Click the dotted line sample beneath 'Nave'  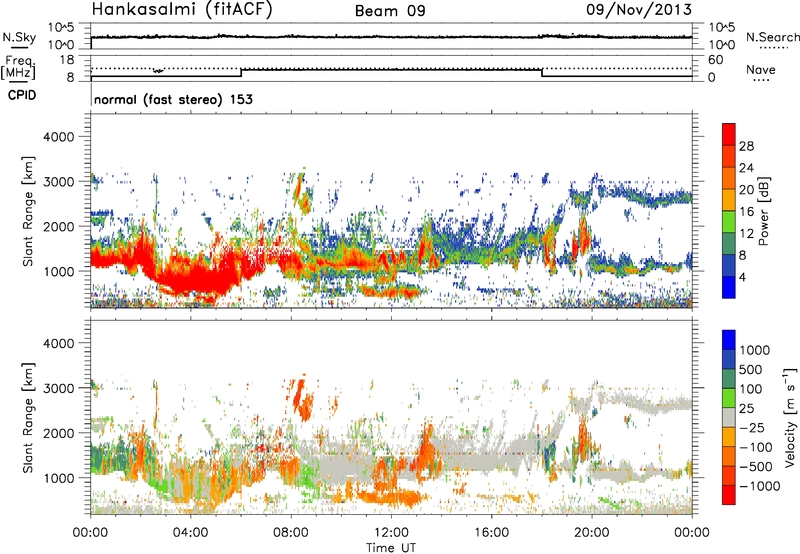tap(761, 81)
